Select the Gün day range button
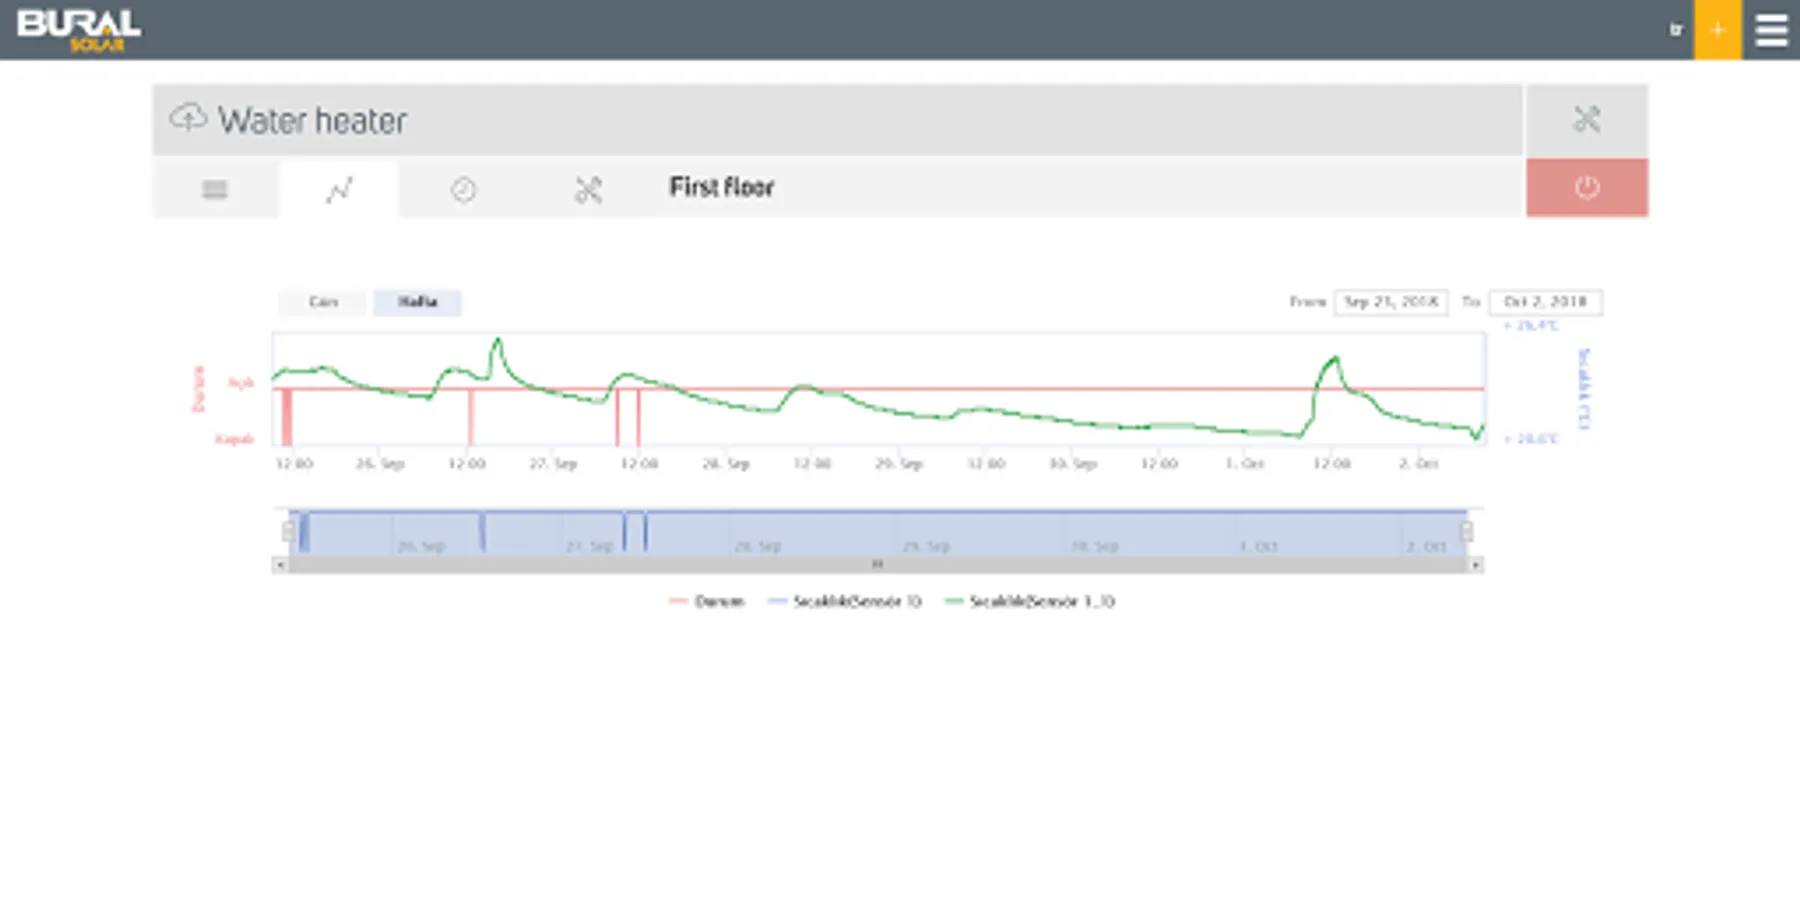 coord(323,302)
